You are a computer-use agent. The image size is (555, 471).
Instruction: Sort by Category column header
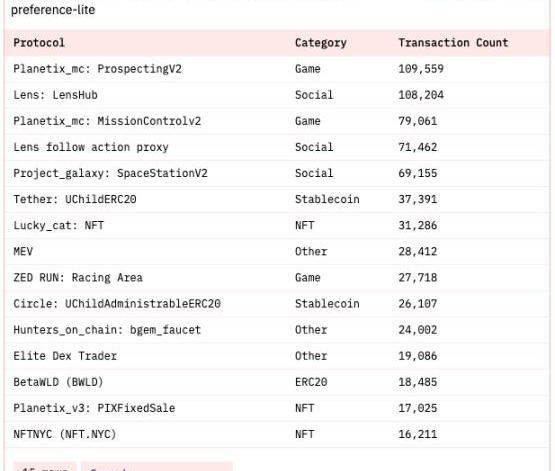(x=321, y=43)
